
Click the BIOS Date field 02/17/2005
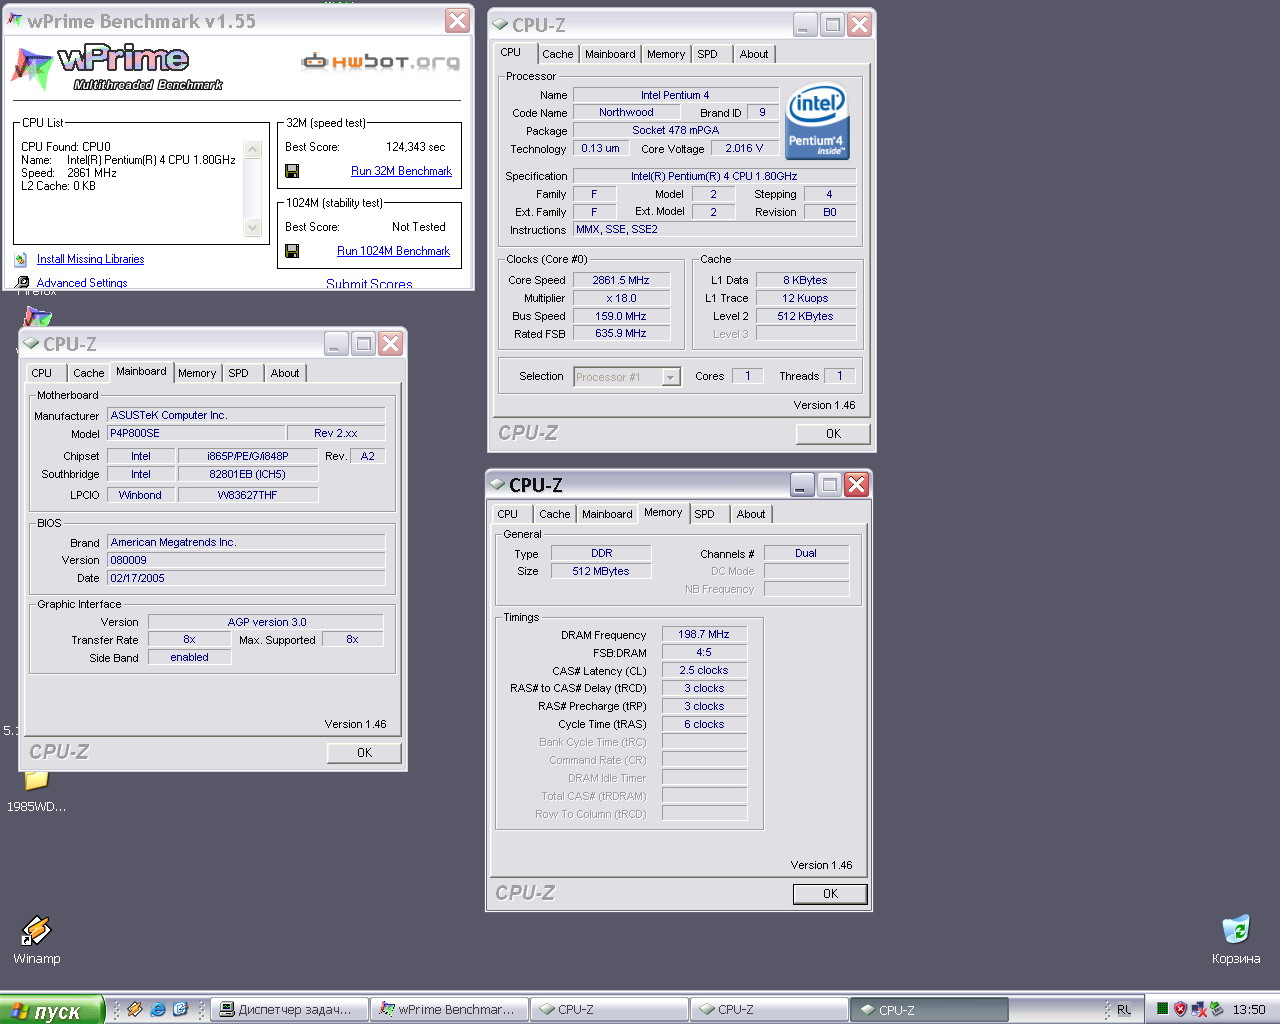(246, 578)
